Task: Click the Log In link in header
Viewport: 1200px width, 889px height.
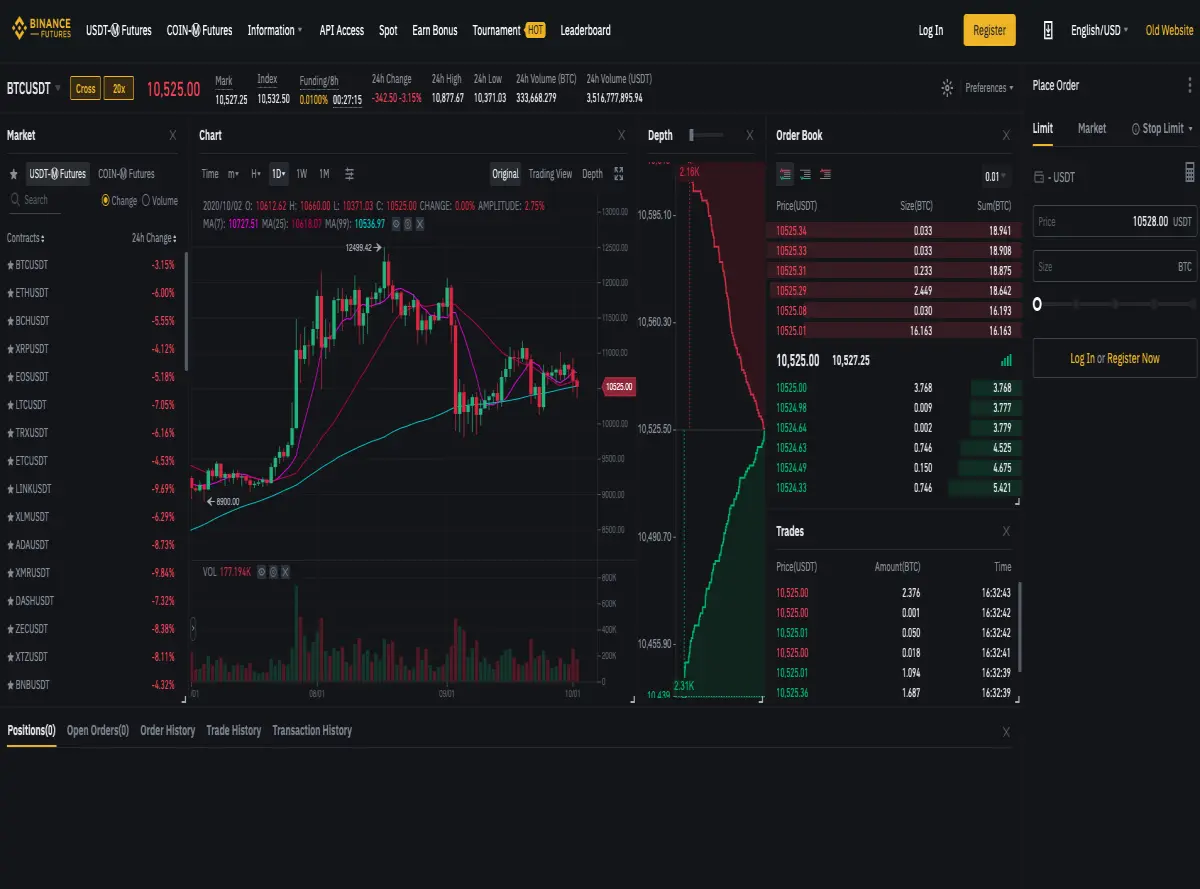Action: click(x=931, y=30)
